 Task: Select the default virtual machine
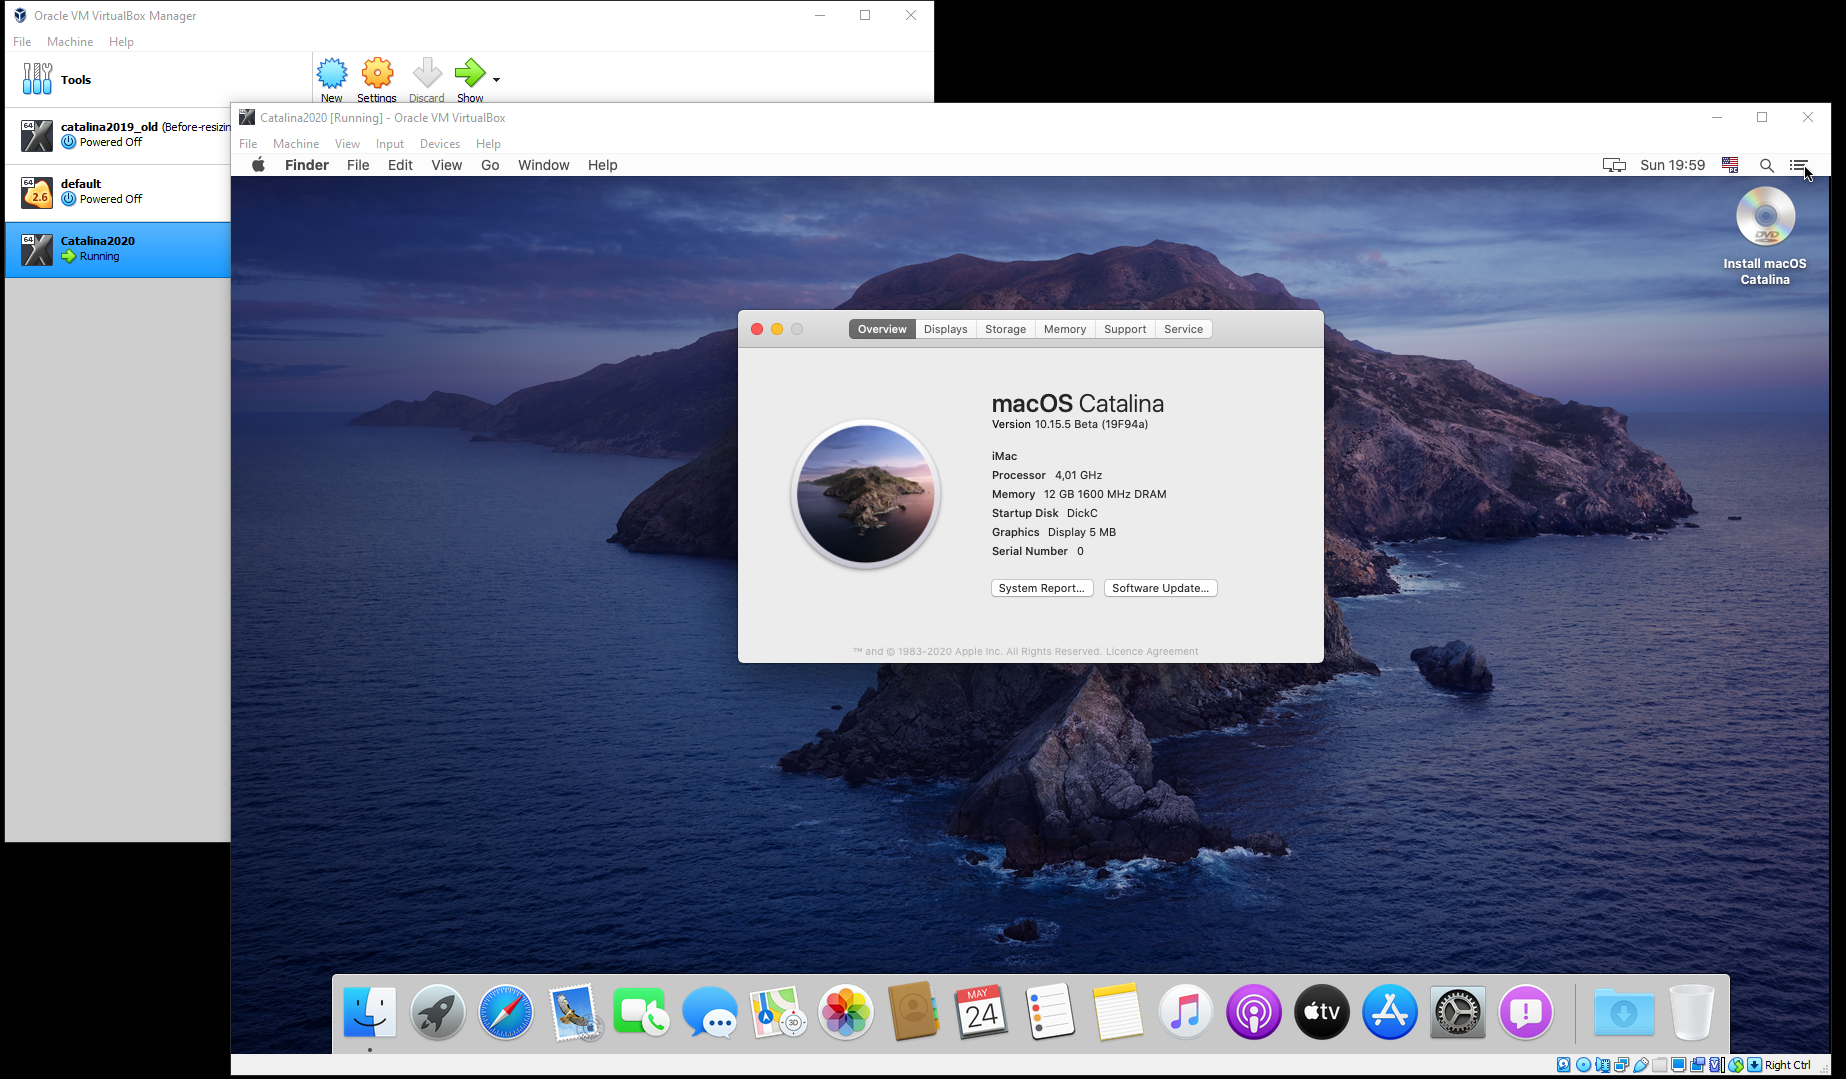pyautogui.click(x=118, y=192)
